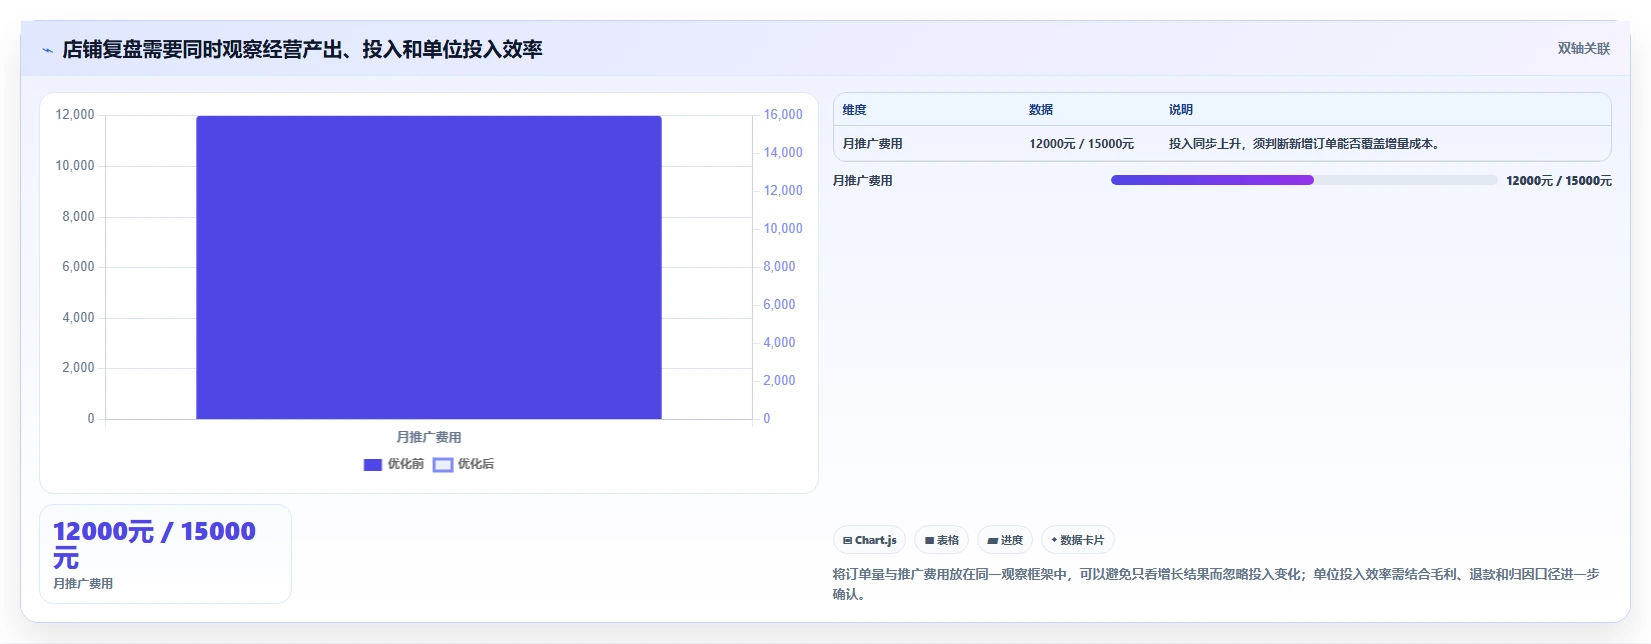Click the right axis value 16,000

point(783,115)
